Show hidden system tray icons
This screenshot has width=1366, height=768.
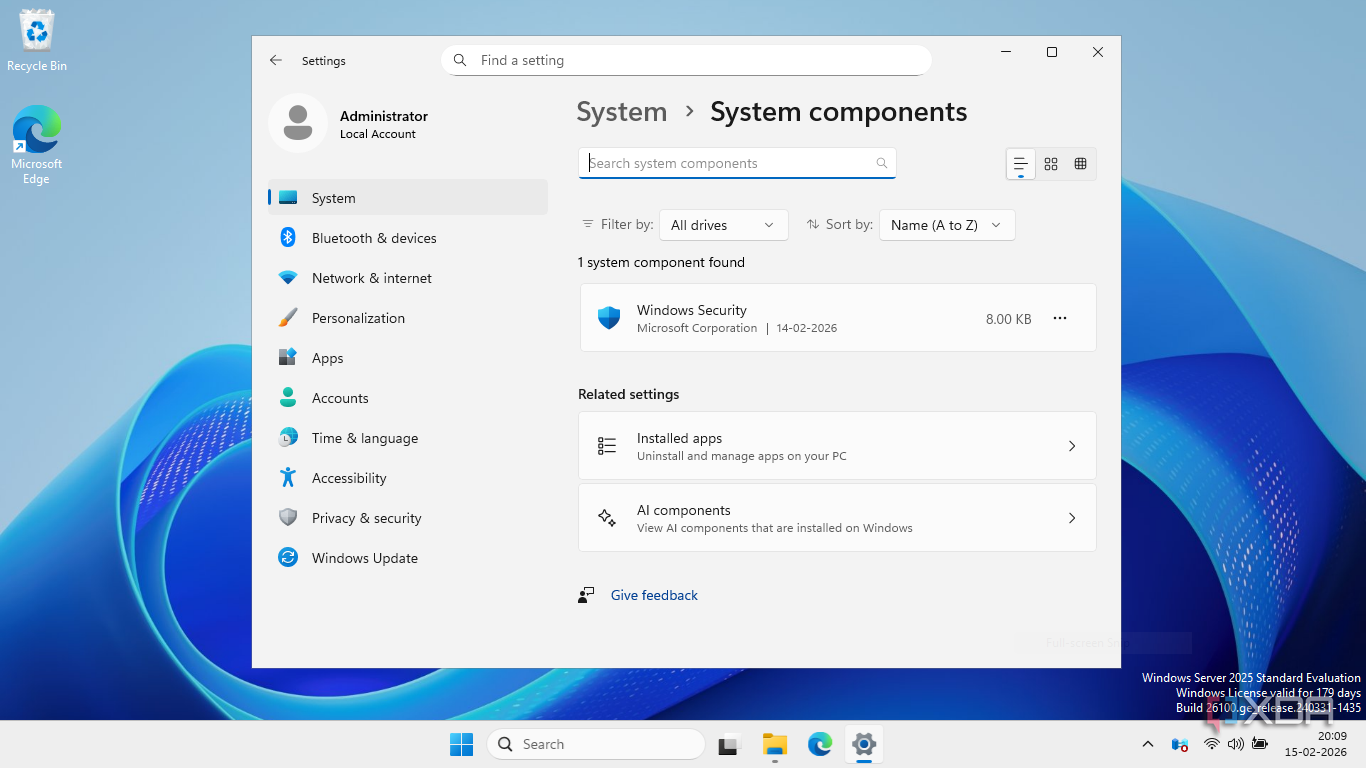point(1148,744)
